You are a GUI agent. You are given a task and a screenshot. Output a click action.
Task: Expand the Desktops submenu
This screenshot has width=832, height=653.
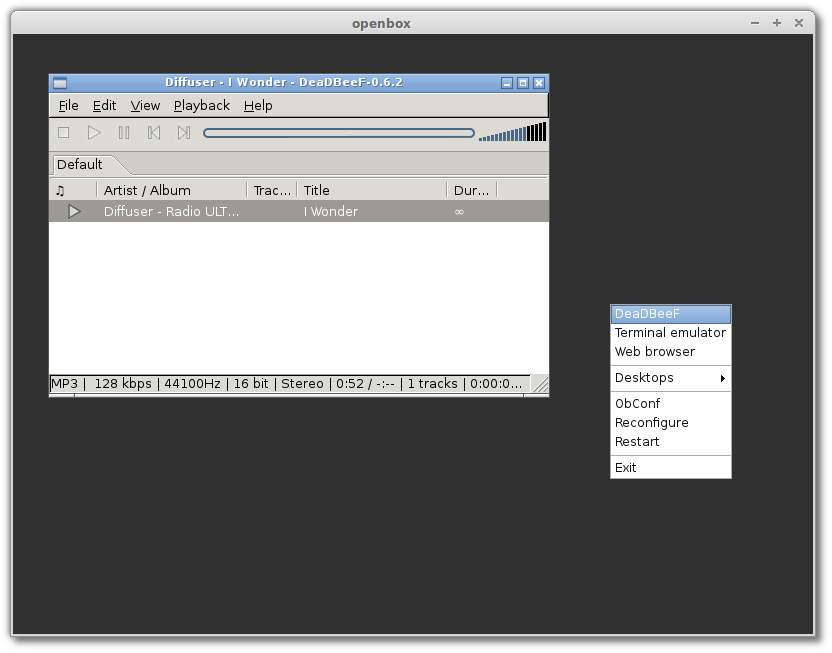(x=671, y=378)
